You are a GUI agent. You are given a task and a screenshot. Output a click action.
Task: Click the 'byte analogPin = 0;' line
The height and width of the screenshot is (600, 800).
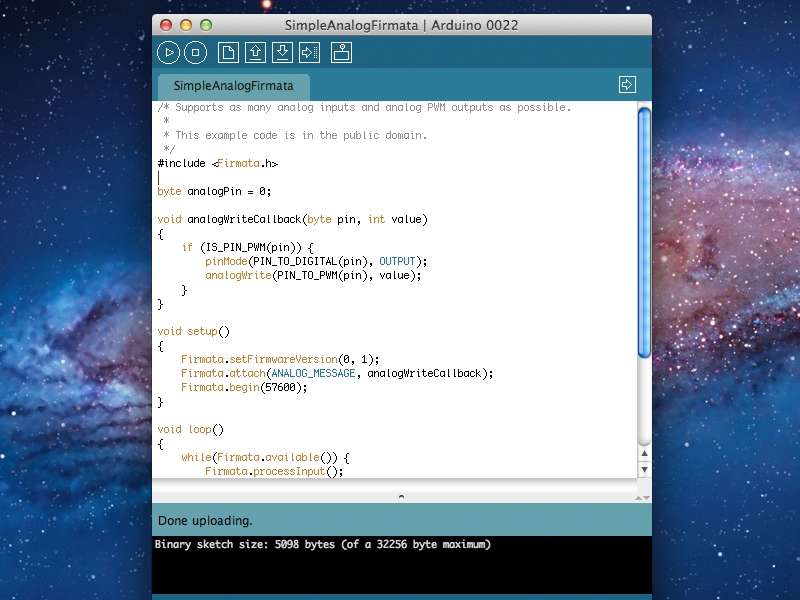[x=214, y=191]
